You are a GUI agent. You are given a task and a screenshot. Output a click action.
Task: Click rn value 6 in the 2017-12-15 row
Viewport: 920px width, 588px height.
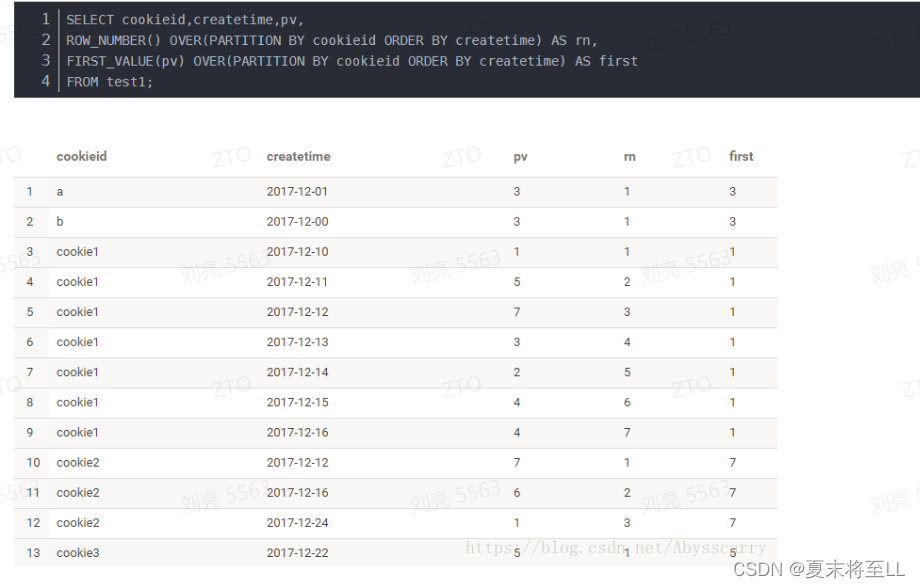coord(627,403)
